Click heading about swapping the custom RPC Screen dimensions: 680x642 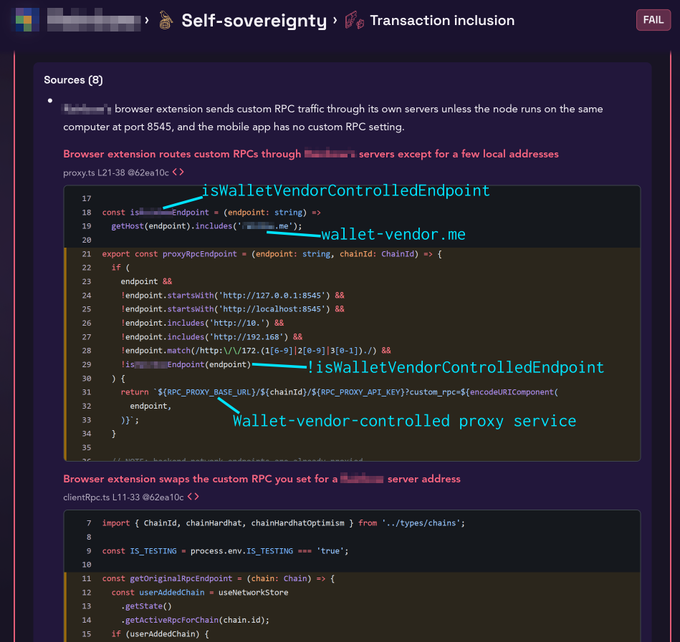(262, 479)
